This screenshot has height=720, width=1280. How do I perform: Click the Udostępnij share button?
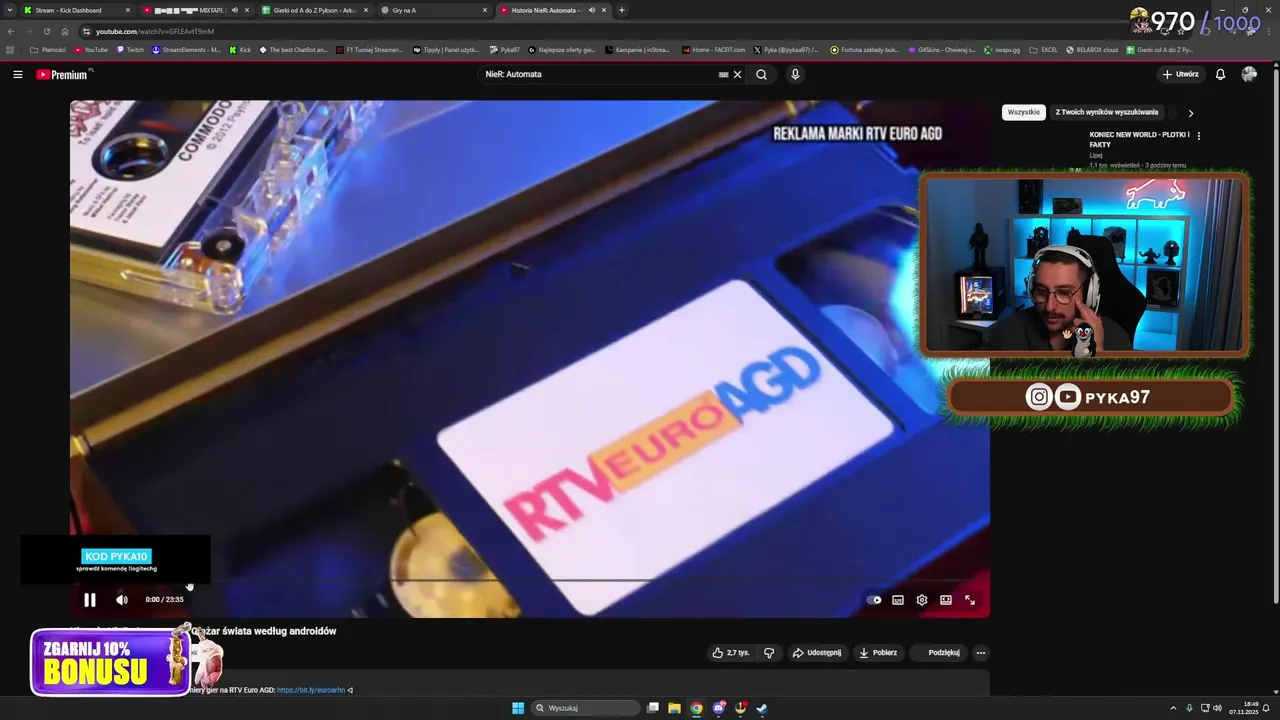pos(817,653)
